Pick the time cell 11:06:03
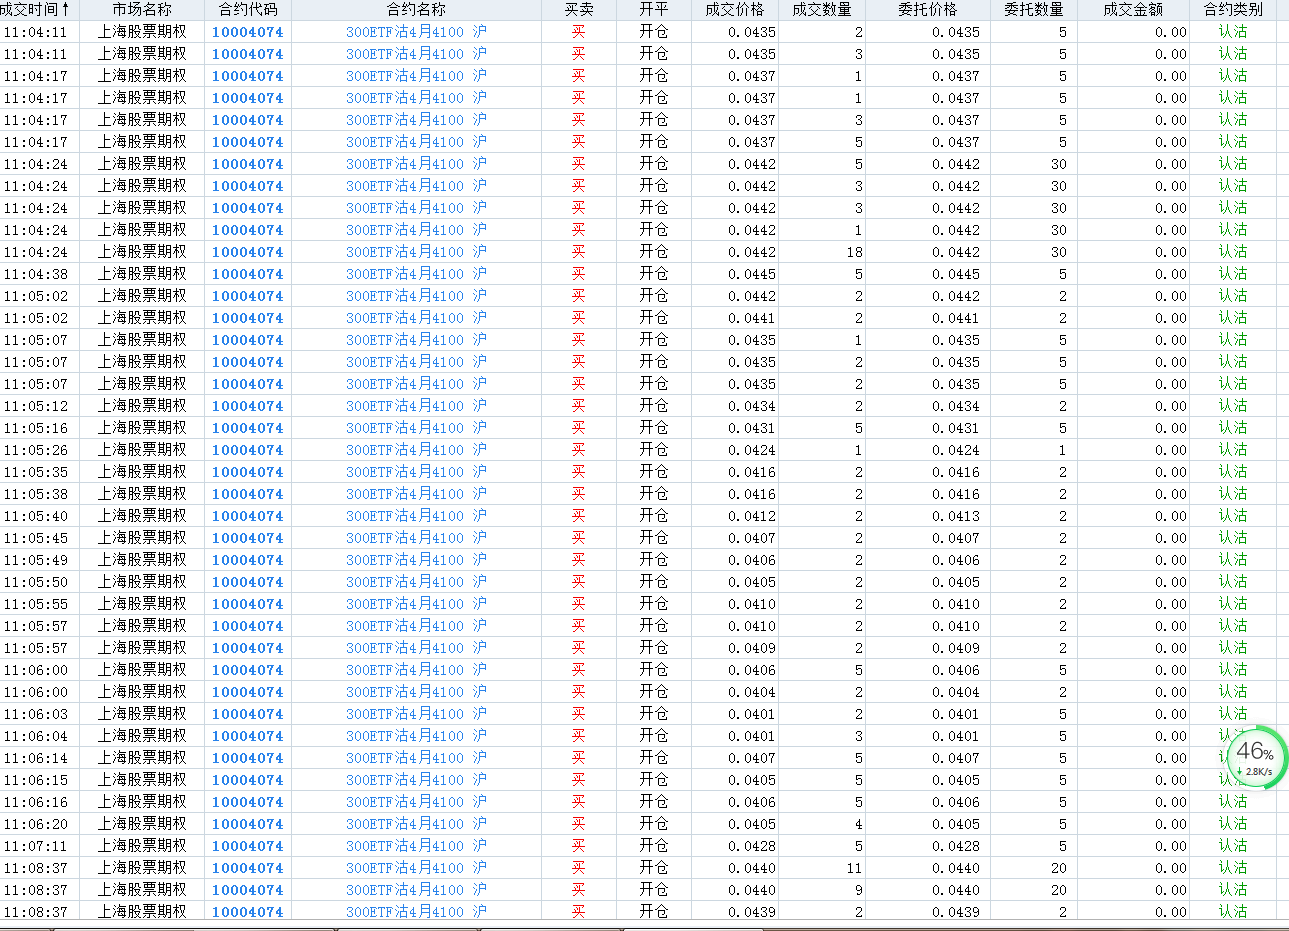Viewport: 1289px width, 931px height. click(x=36, y=714)
